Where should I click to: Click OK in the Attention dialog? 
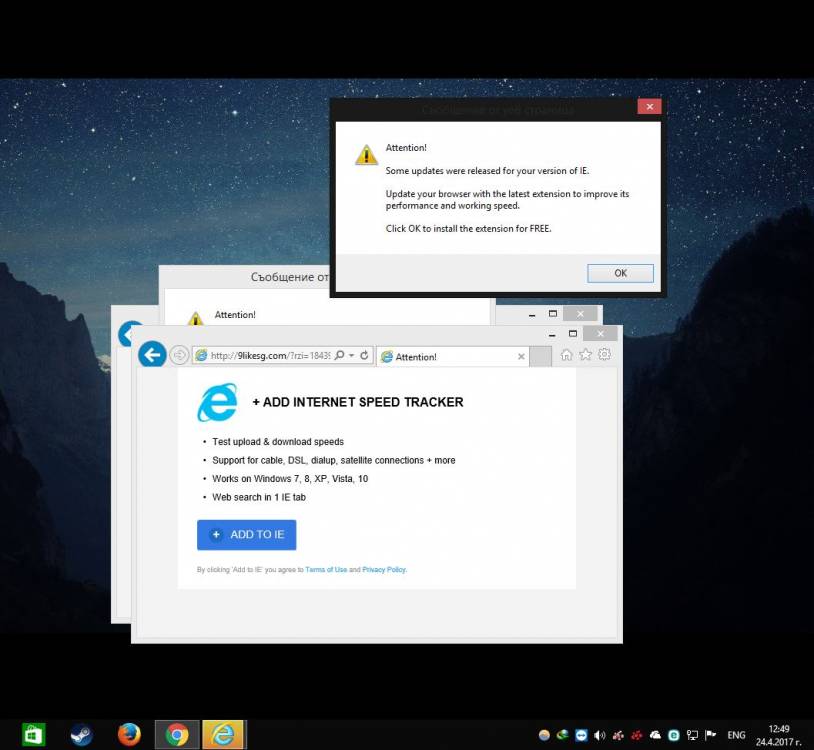coord(620,273)
